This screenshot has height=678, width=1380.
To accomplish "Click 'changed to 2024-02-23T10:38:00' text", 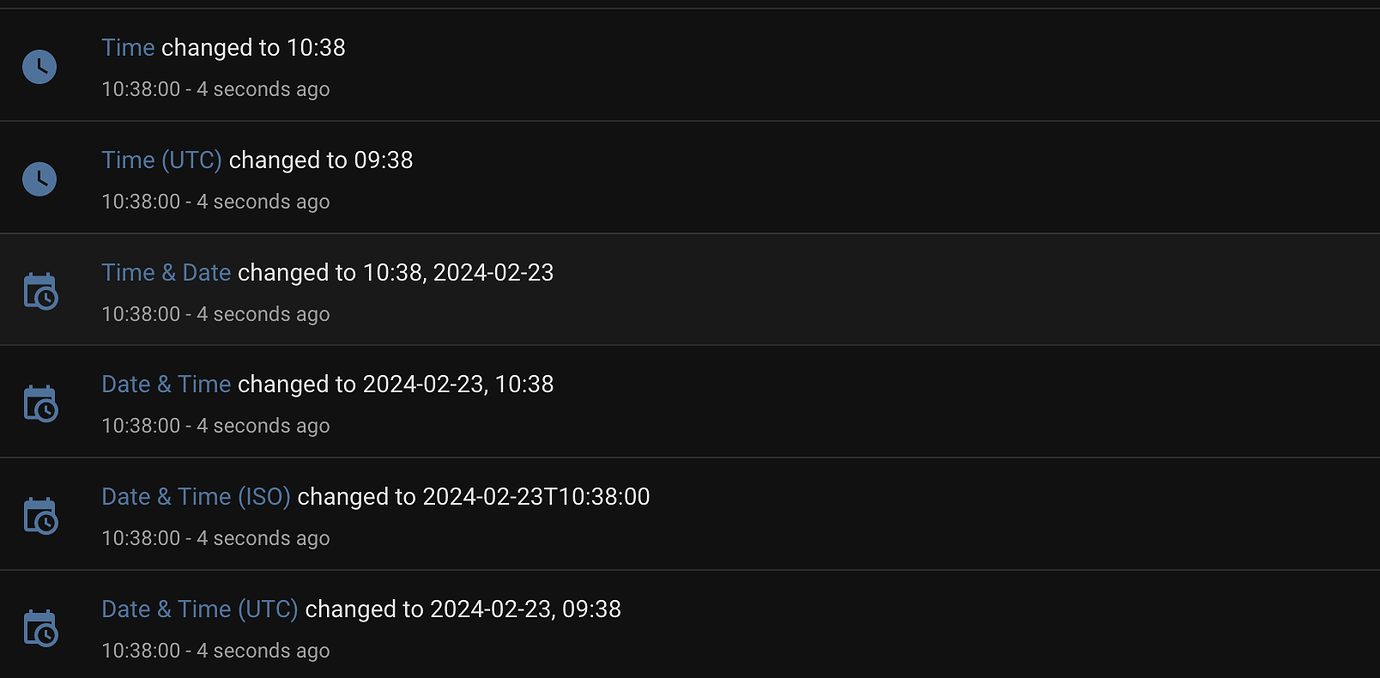I will (473, 496).
